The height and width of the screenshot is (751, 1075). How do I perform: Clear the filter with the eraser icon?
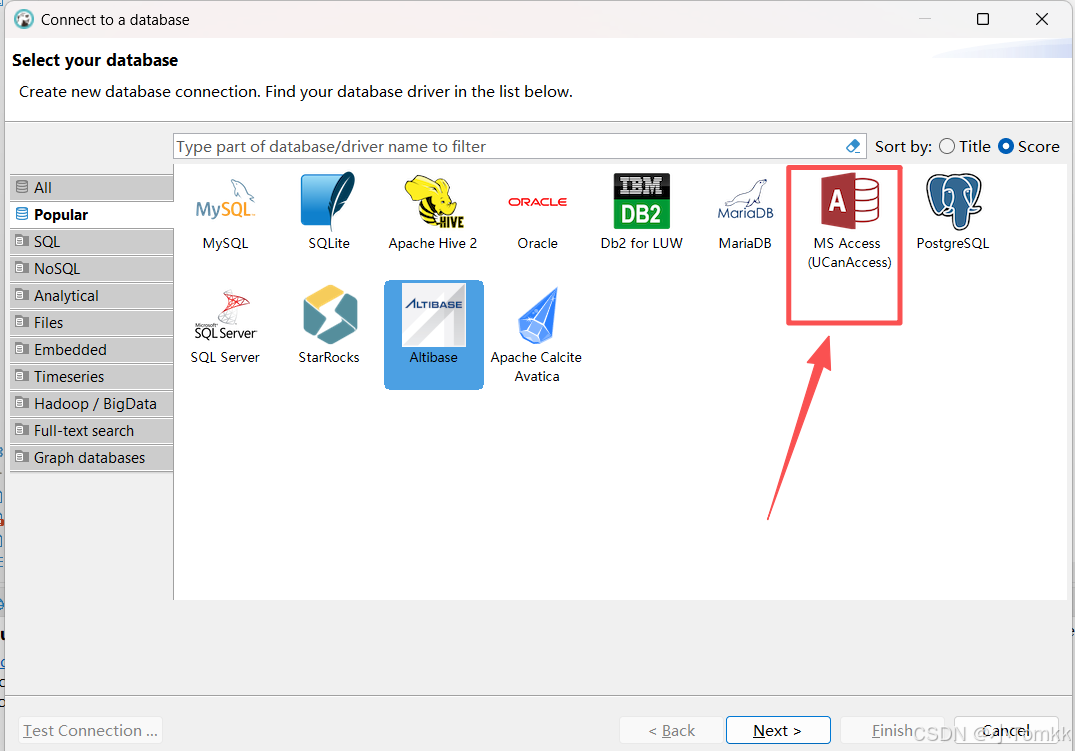[x=853, y=146]
